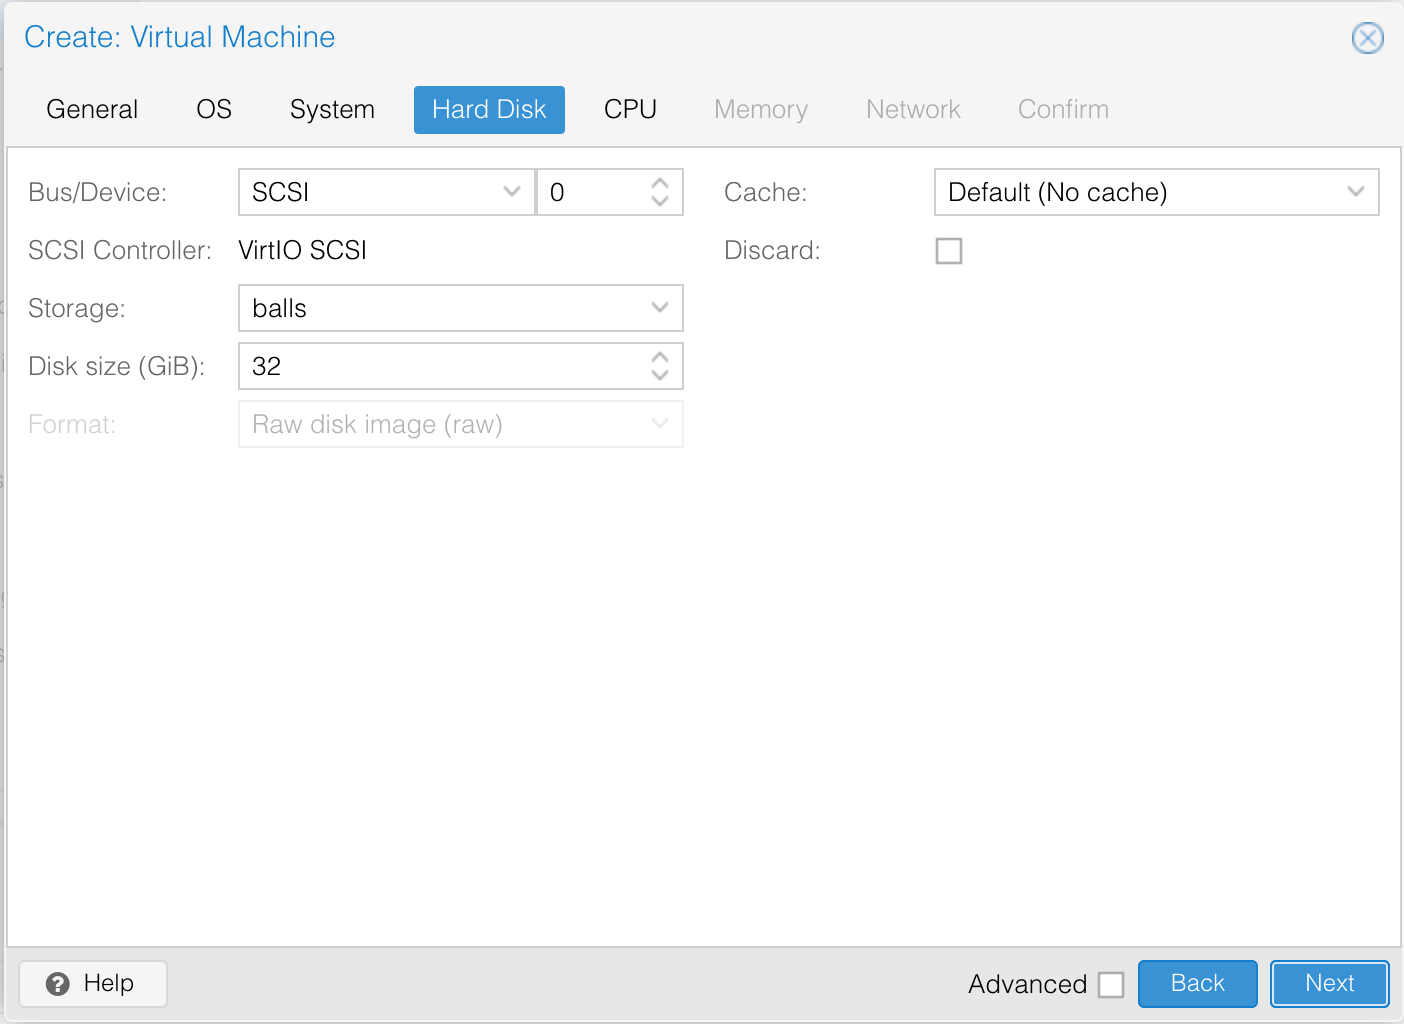Click the down arrow on Disk size spinner

coord(659,375)
